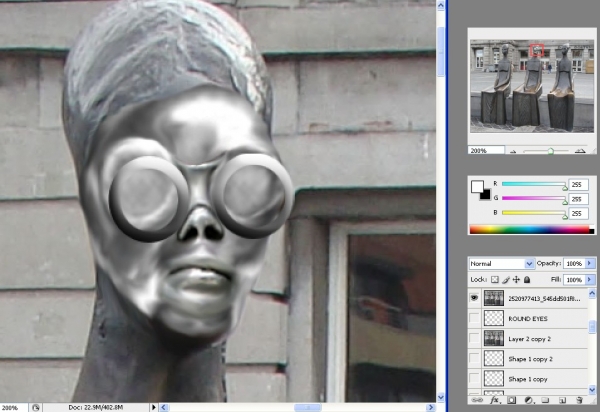Delete layer using trash icon
The height and width of the screenshot is (412, 600).
[x=579, y=401]
